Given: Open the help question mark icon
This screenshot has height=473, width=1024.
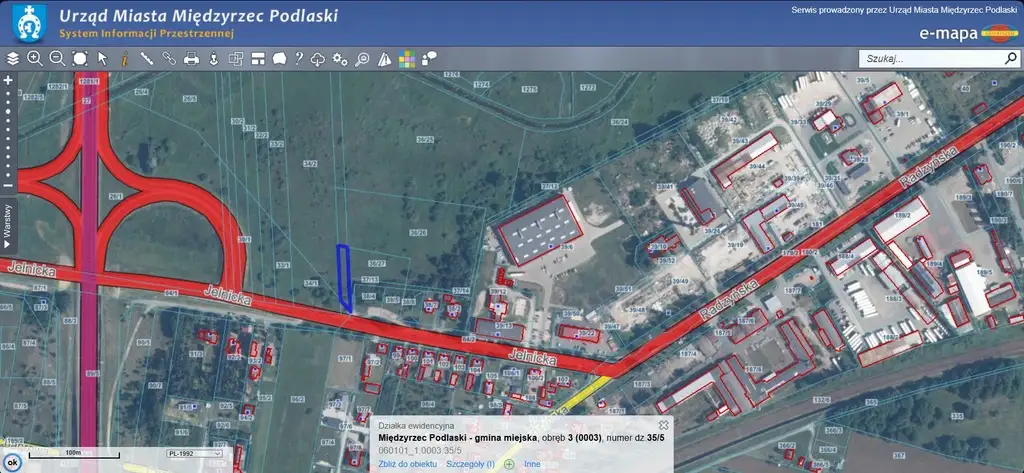Looking at the screenshot, I should 298,59.
